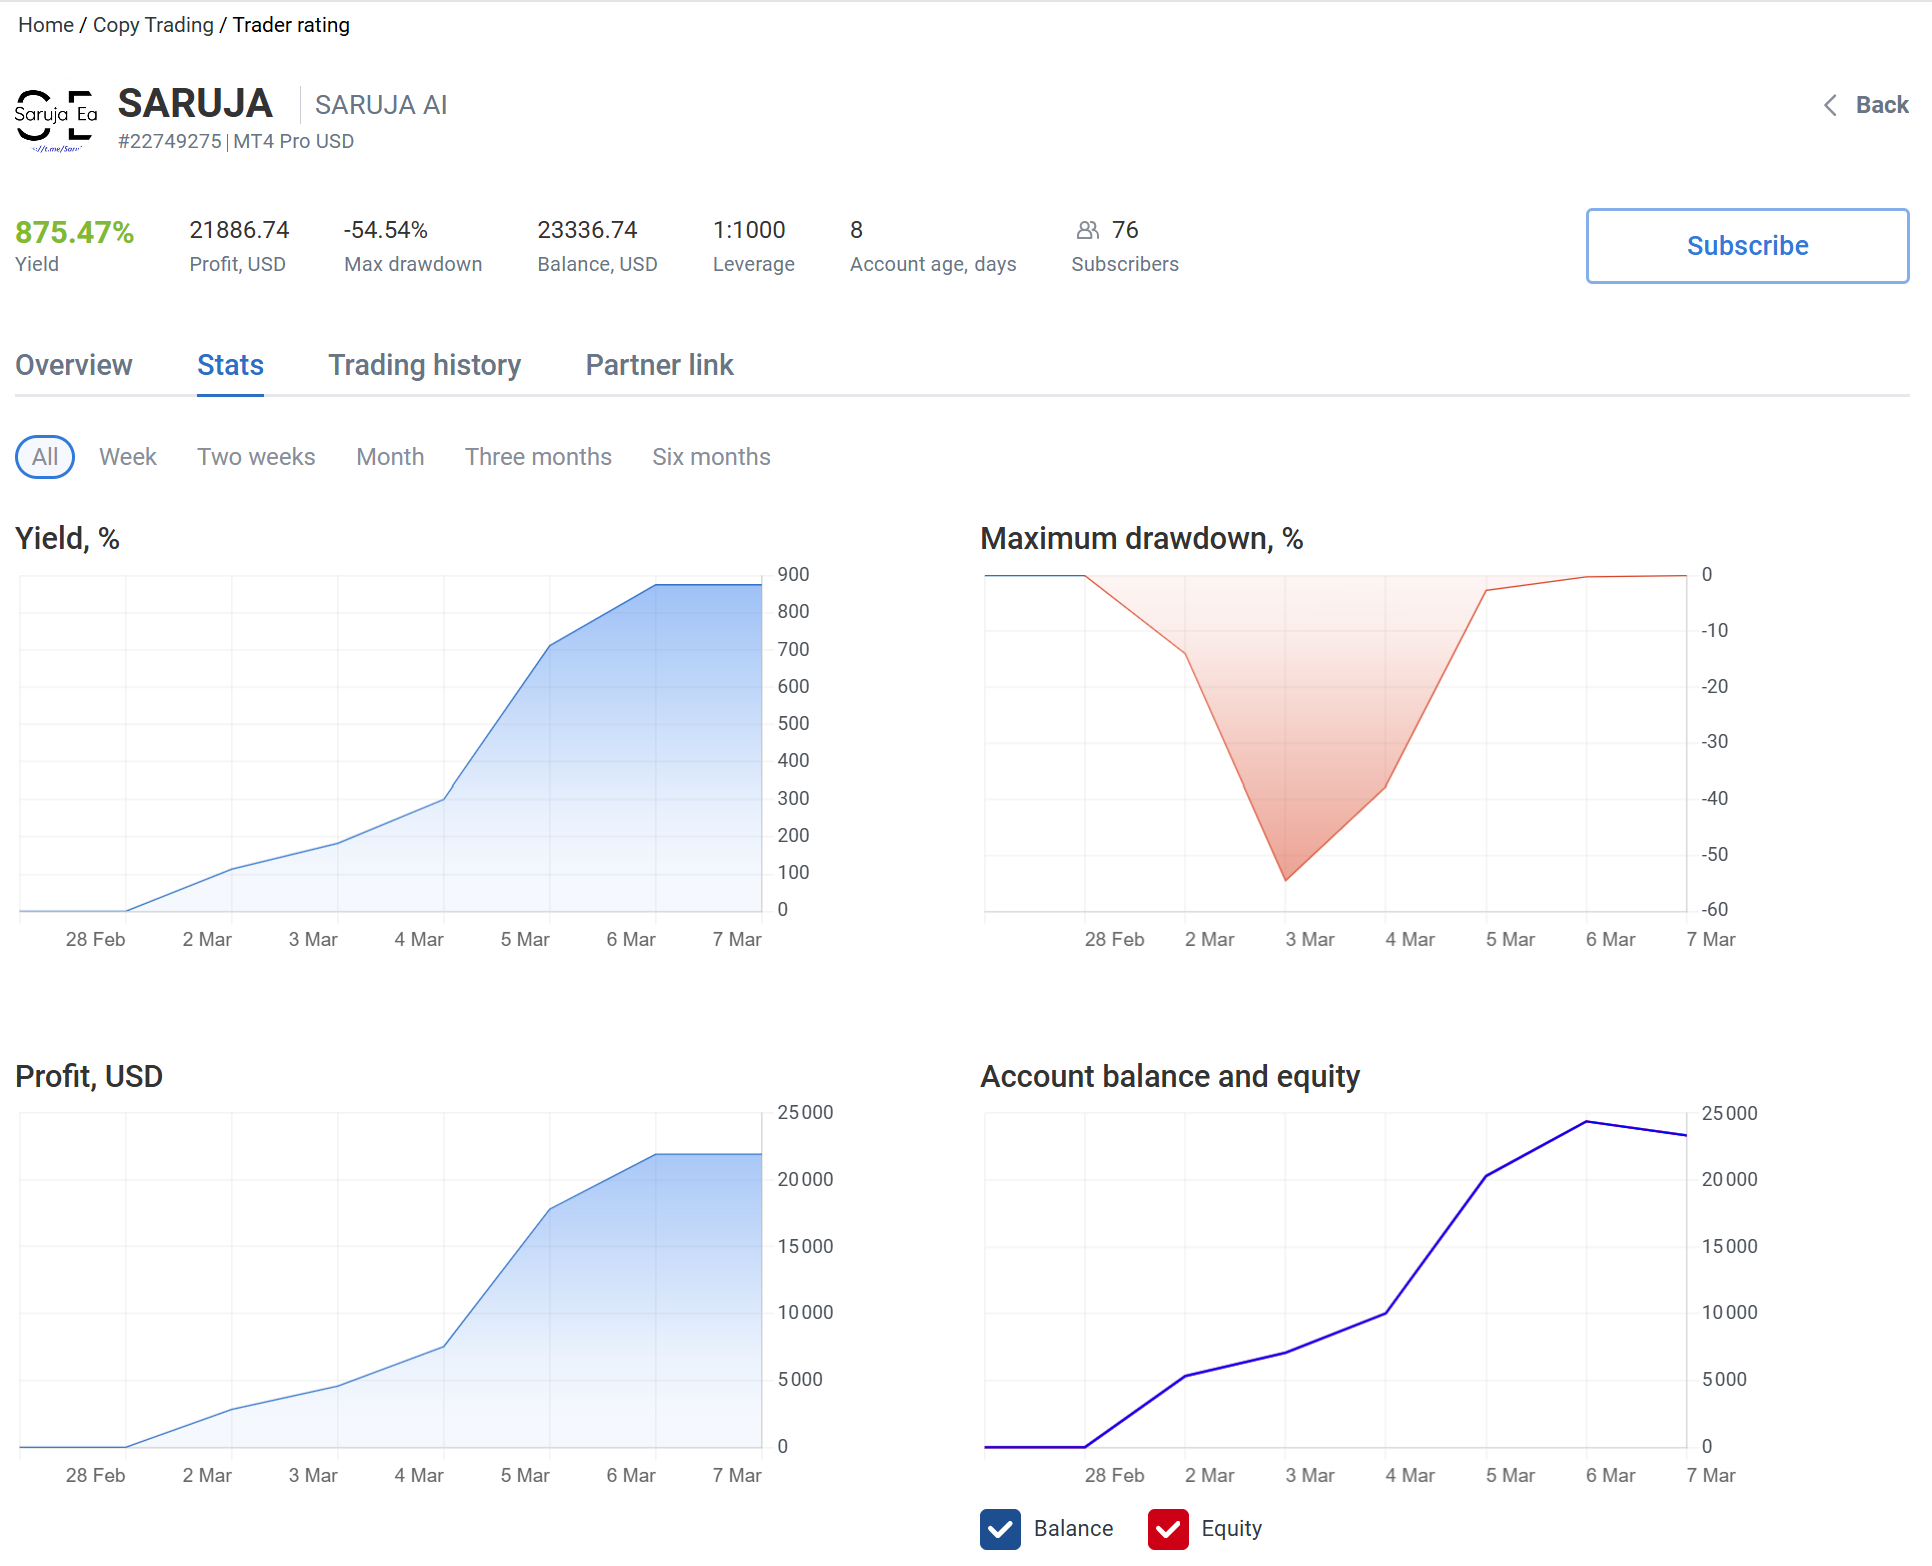The image size is (1932, 1566).
Task: Toggle the Balance checkbox in legend
Action: [1000, 1529]
